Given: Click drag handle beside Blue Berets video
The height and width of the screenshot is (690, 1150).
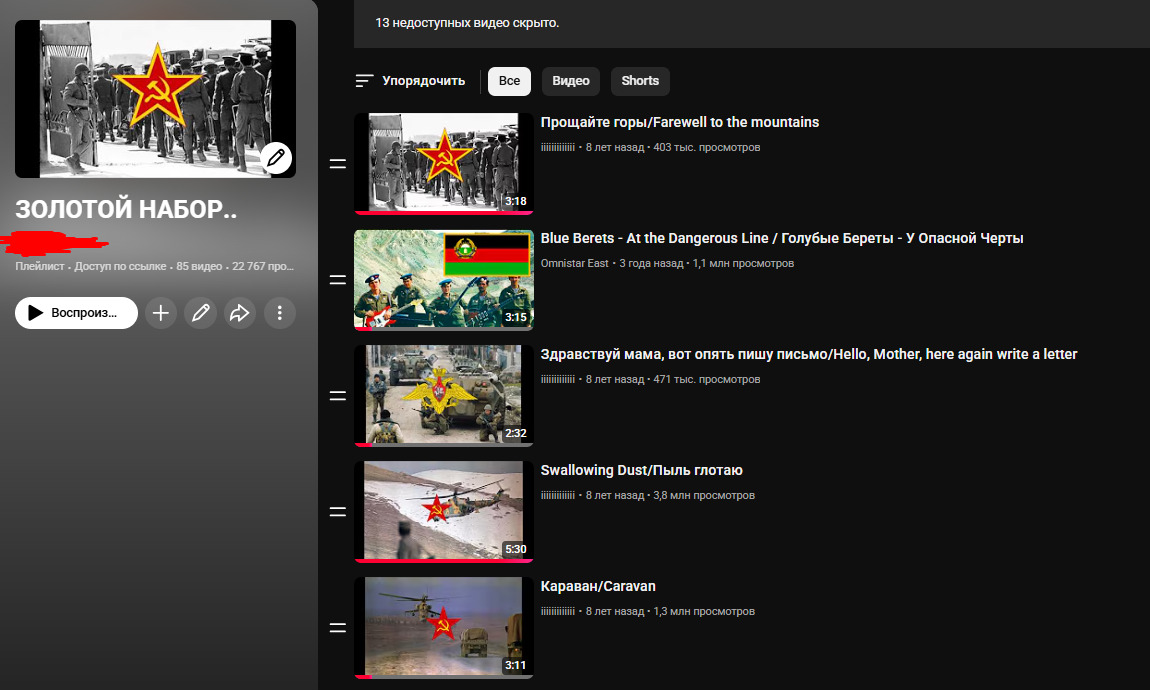Looking at the screenshot, I should tap(338, 280).
